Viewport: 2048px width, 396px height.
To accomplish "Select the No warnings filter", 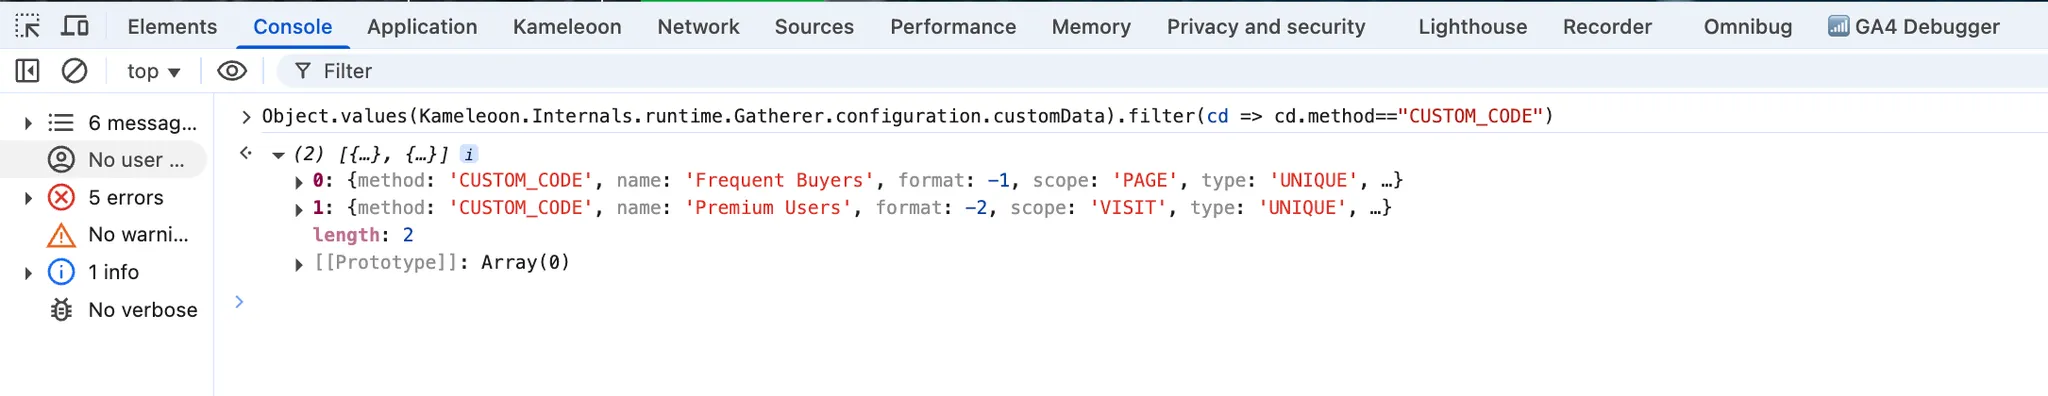I will (105, 234).
